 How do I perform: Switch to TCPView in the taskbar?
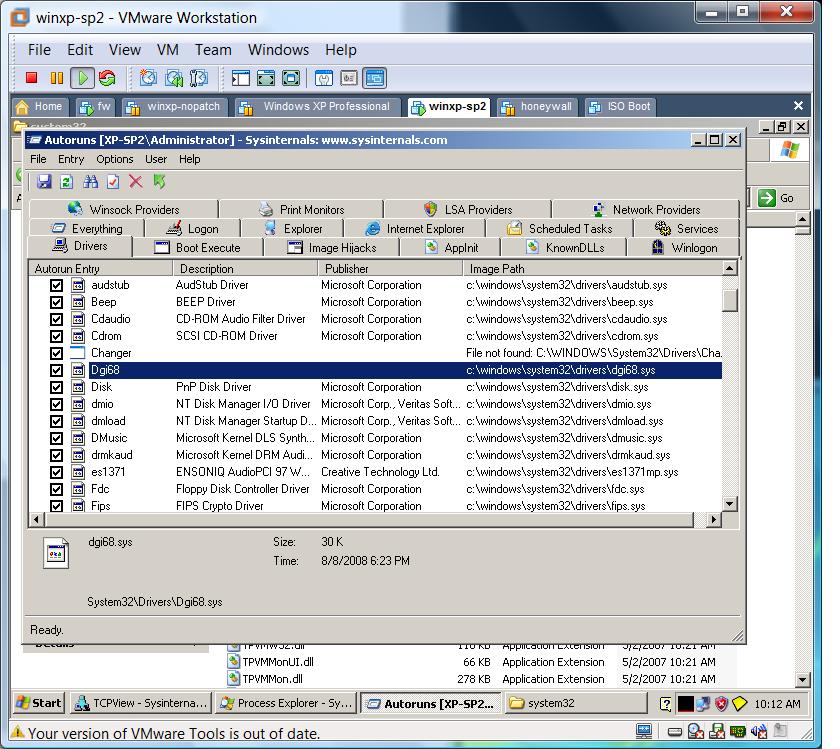click(141, 703)
